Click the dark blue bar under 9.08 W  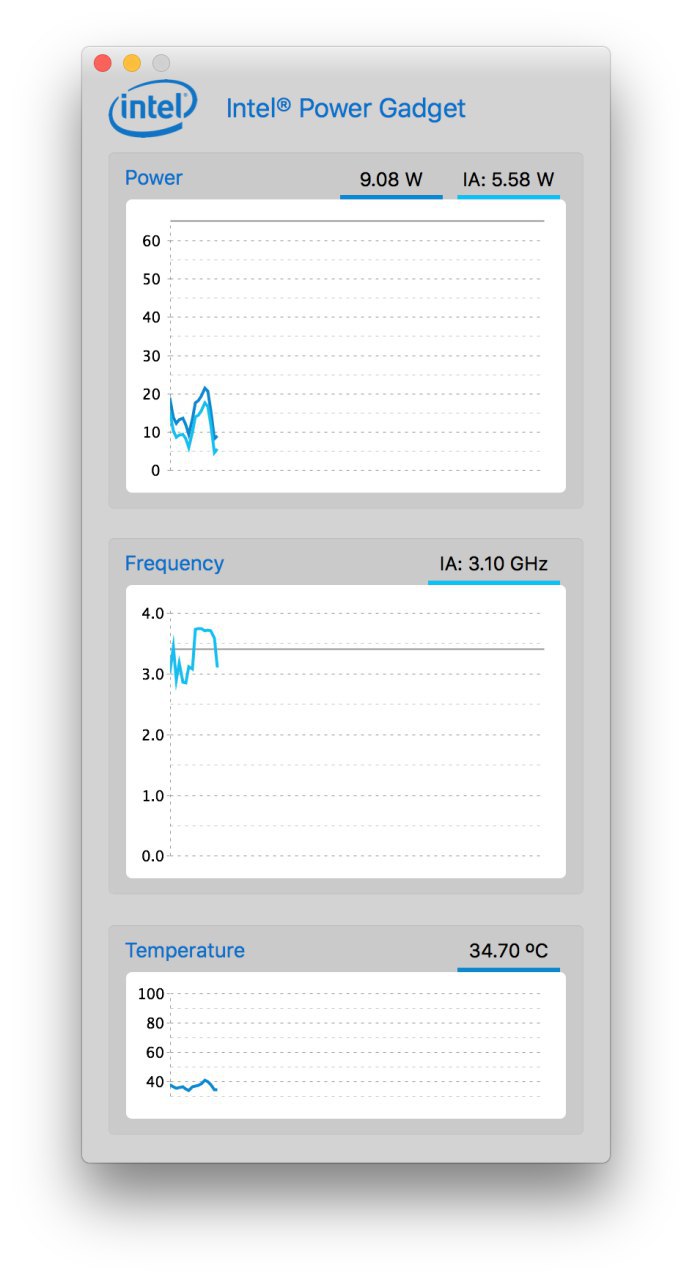click(x=391, y=197)
